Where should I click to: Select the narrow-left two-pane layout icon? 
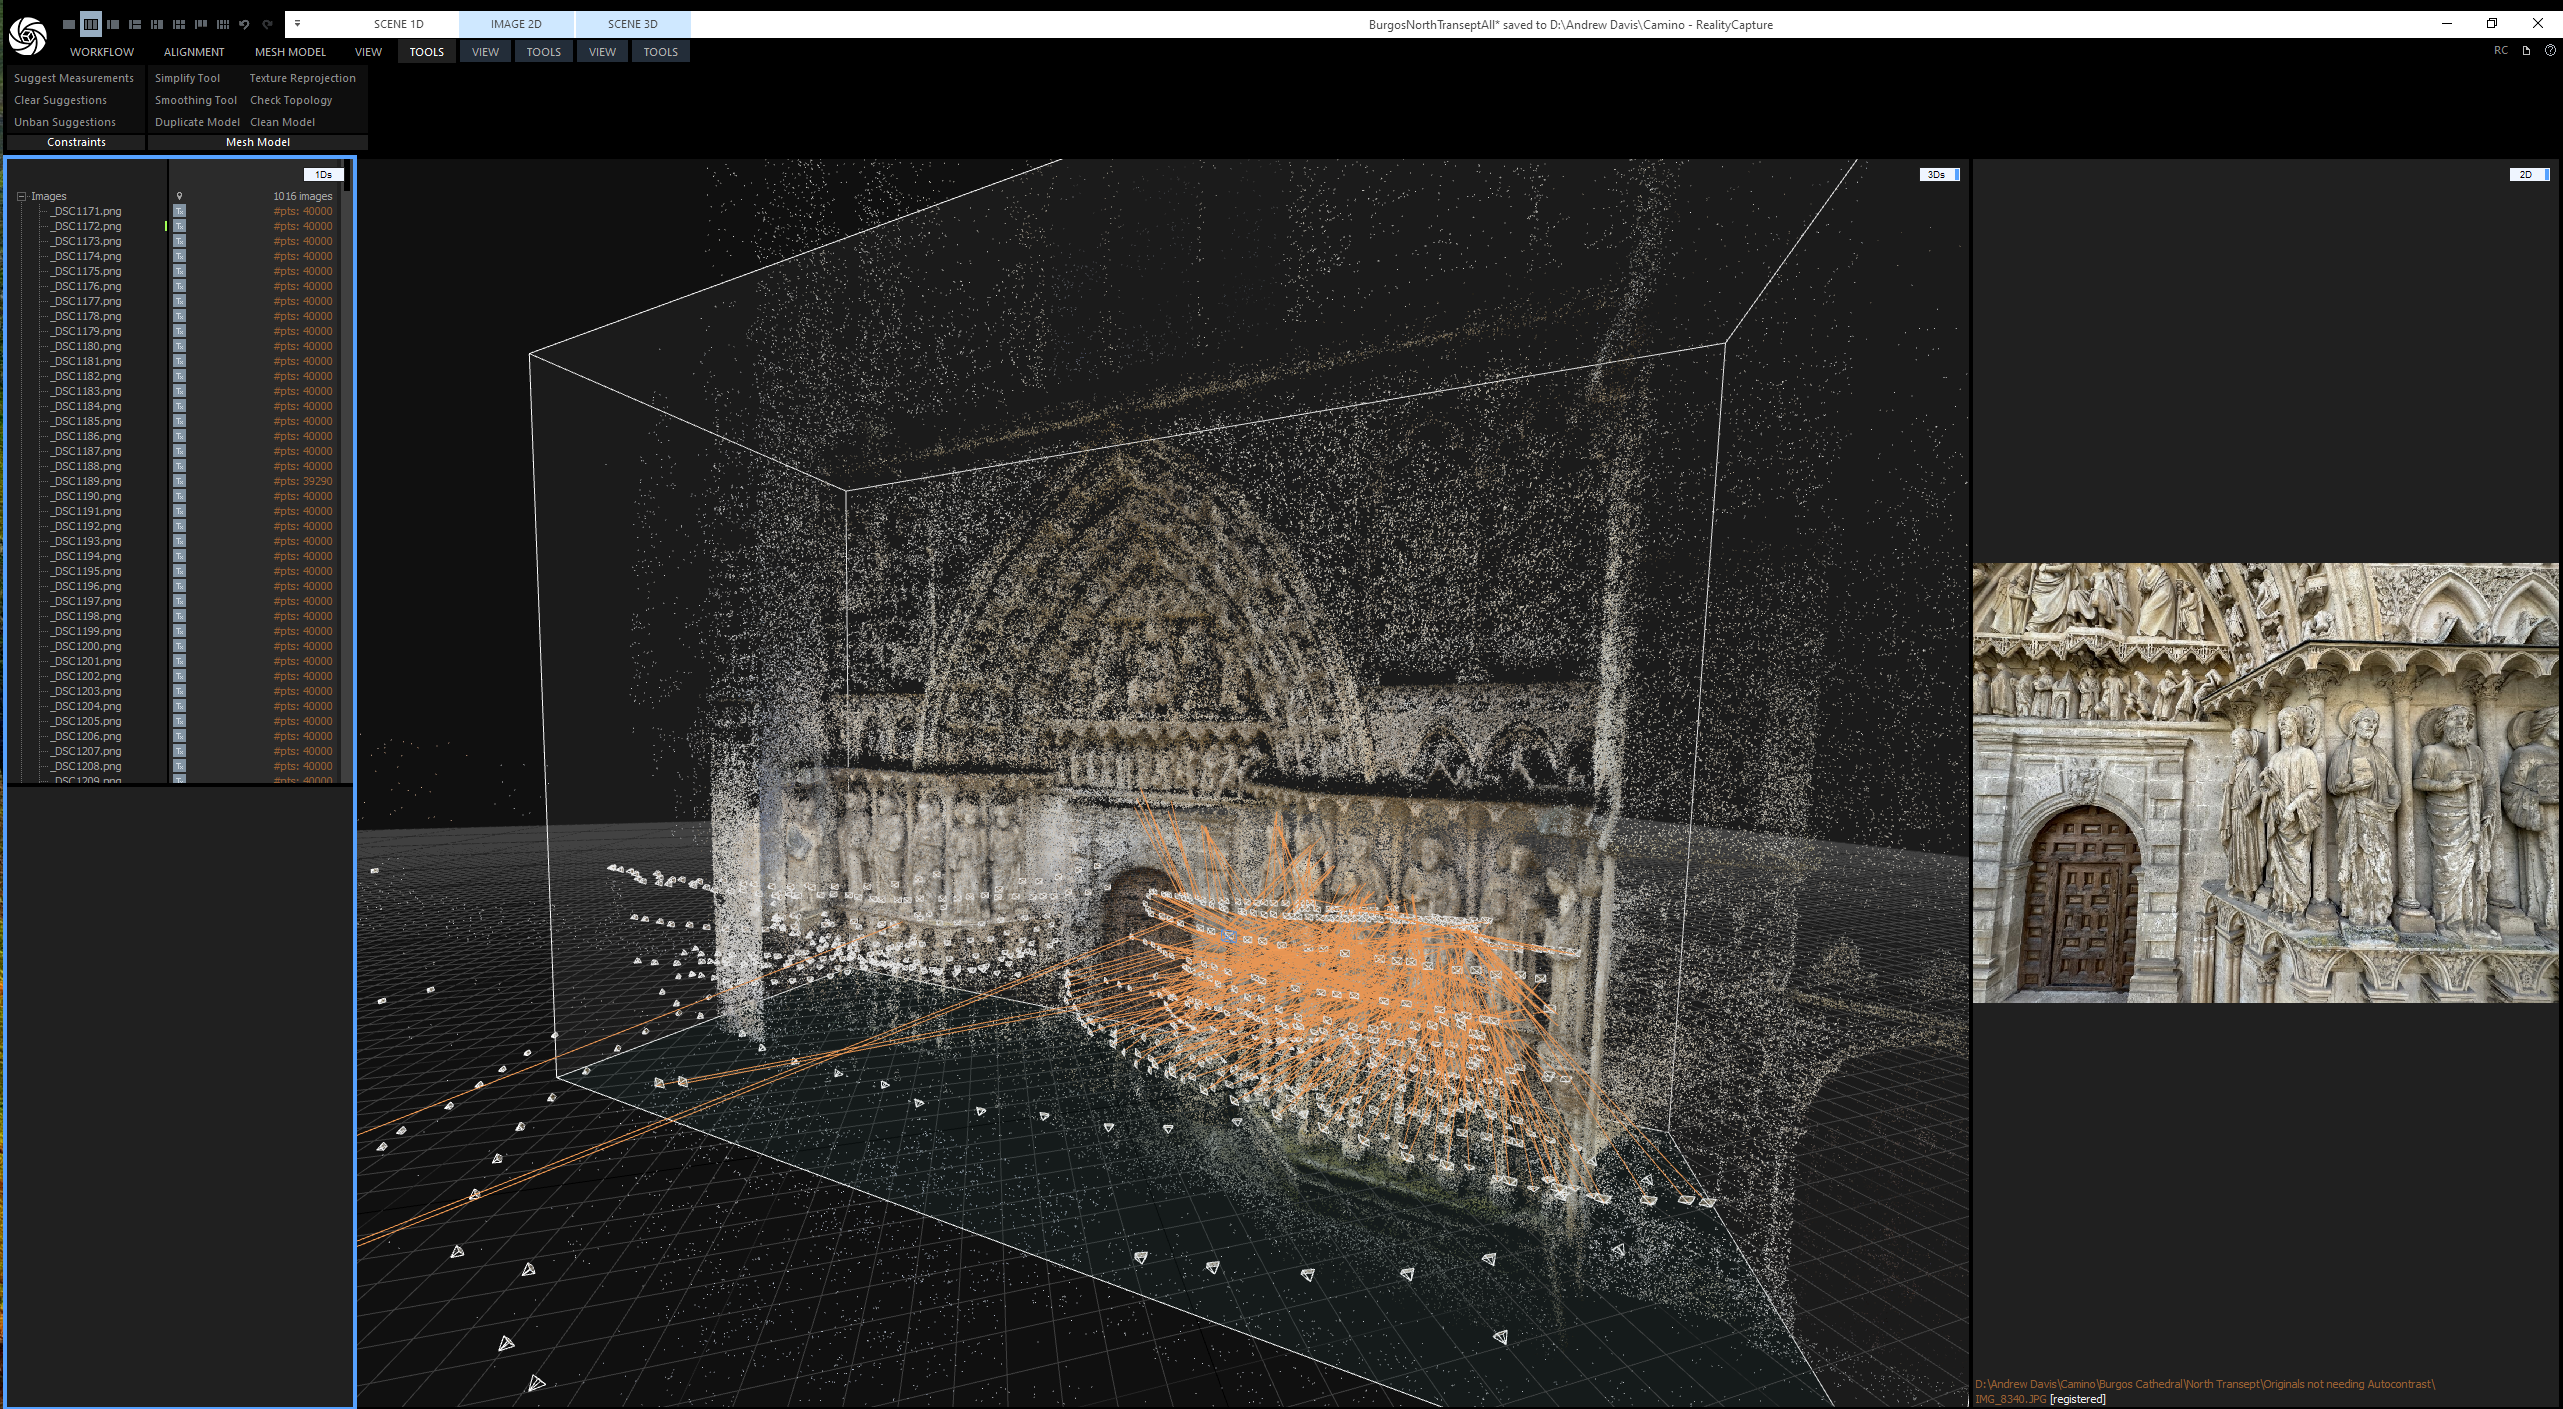(113, 24)
